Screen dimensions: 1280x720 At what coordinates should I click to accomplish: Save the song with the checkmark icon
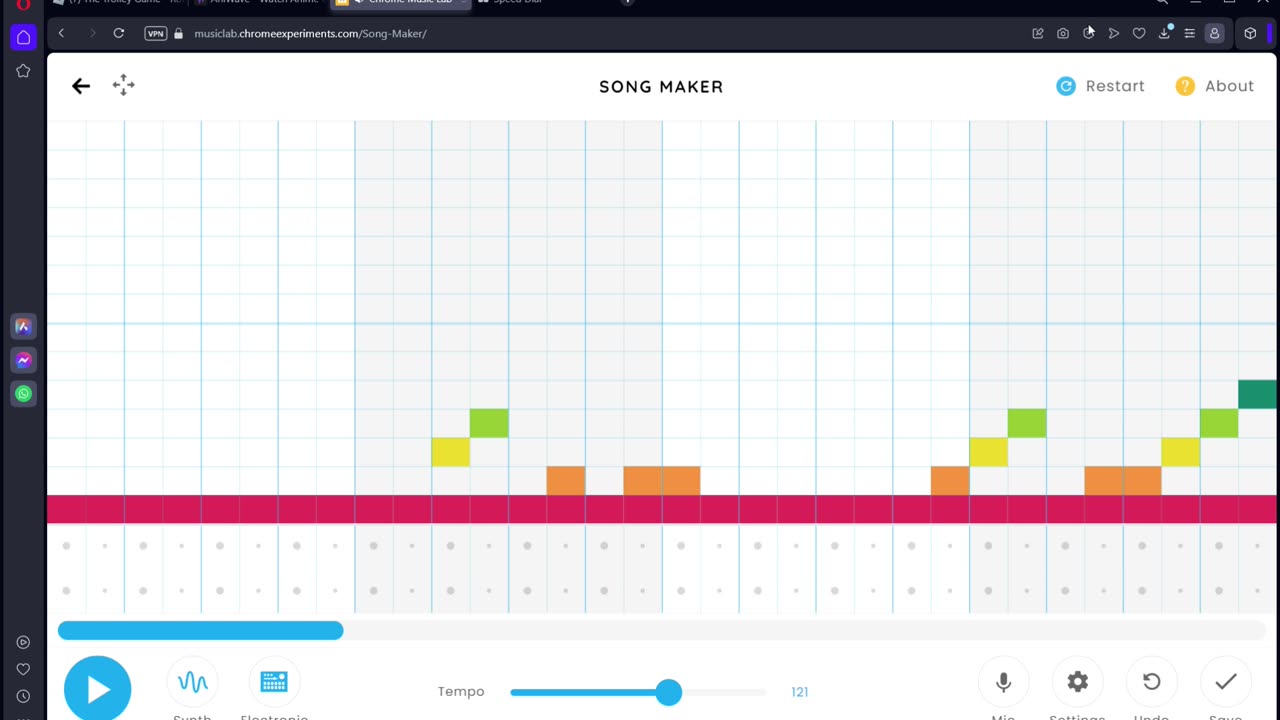point(1225,682)
